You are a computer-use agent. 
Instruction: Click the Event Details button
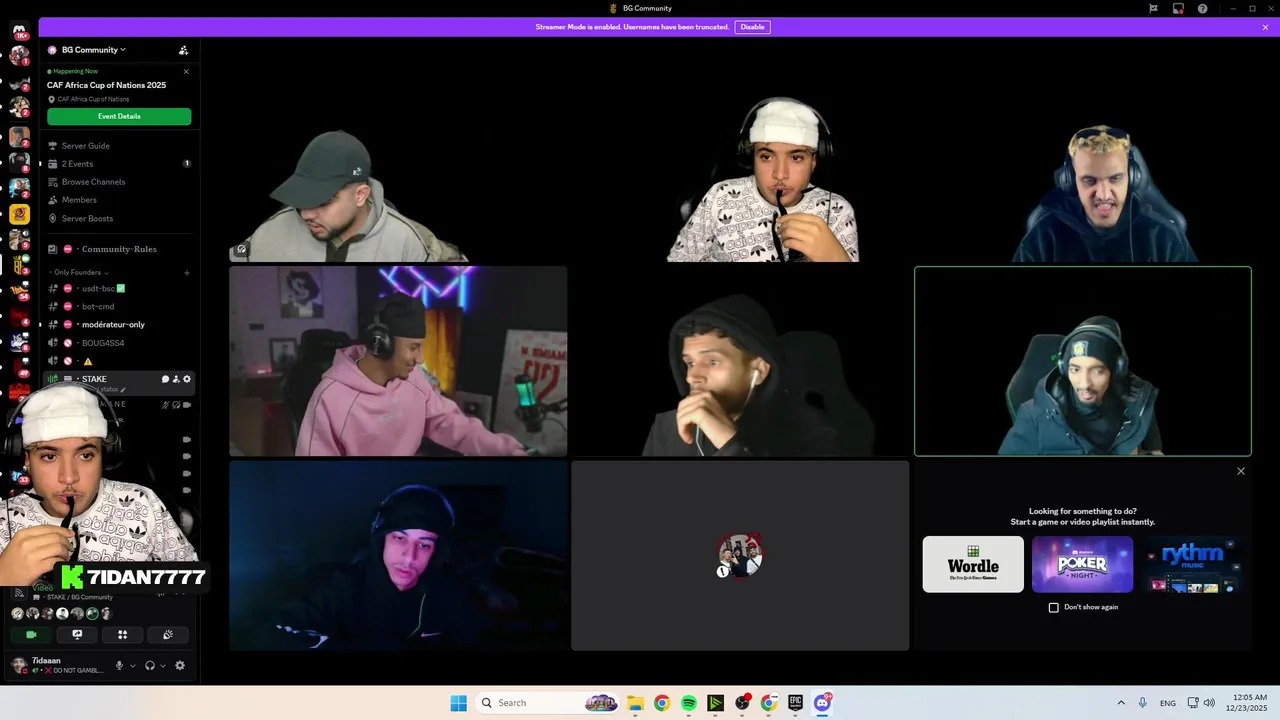coord(119,116)
